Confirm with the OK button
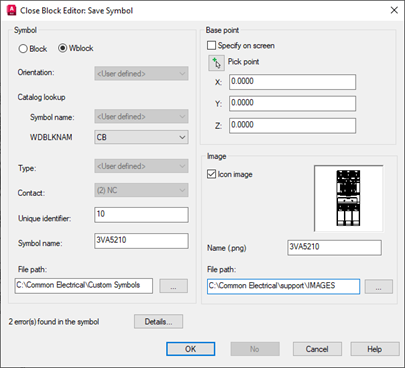Image resolution: width=405 pixels, height=368 pixels. pyautogui.click(x=191, y=349)
